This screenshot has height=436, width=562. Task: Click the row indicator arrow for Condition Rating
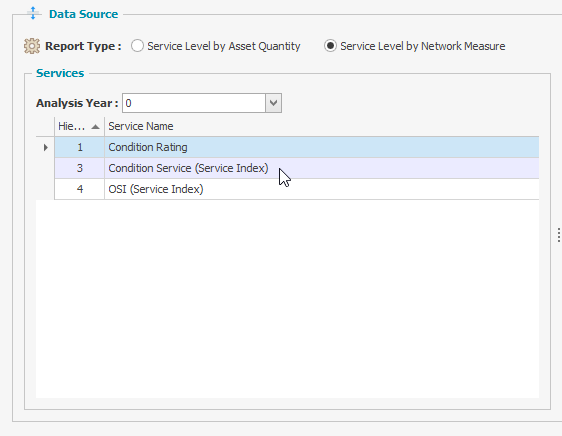tap(46, 147)
